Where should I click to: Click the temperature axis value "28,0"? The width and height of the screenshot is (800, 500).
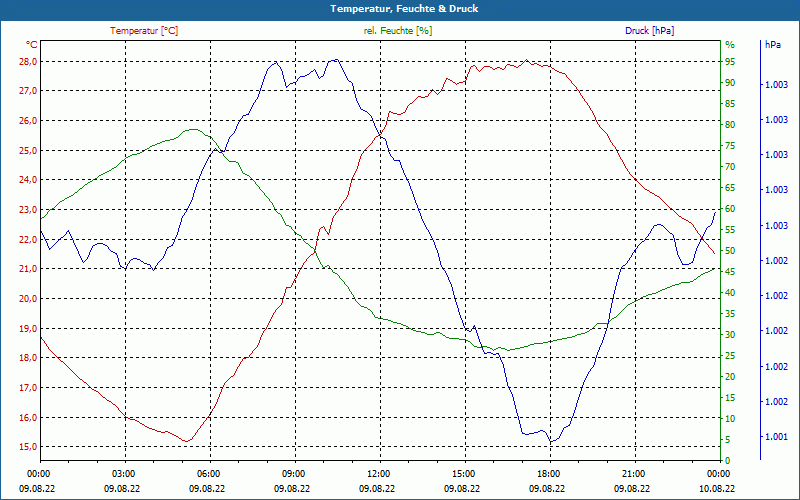(28, 62)
